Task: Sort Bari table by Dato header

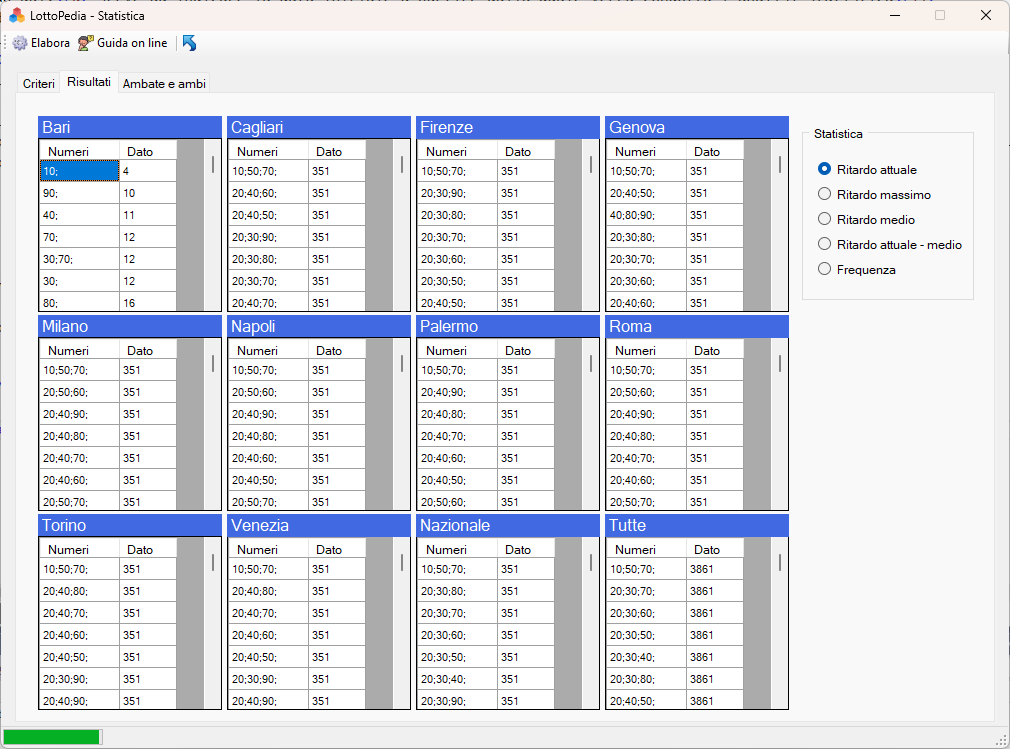Action: click(x=148, y=151)
